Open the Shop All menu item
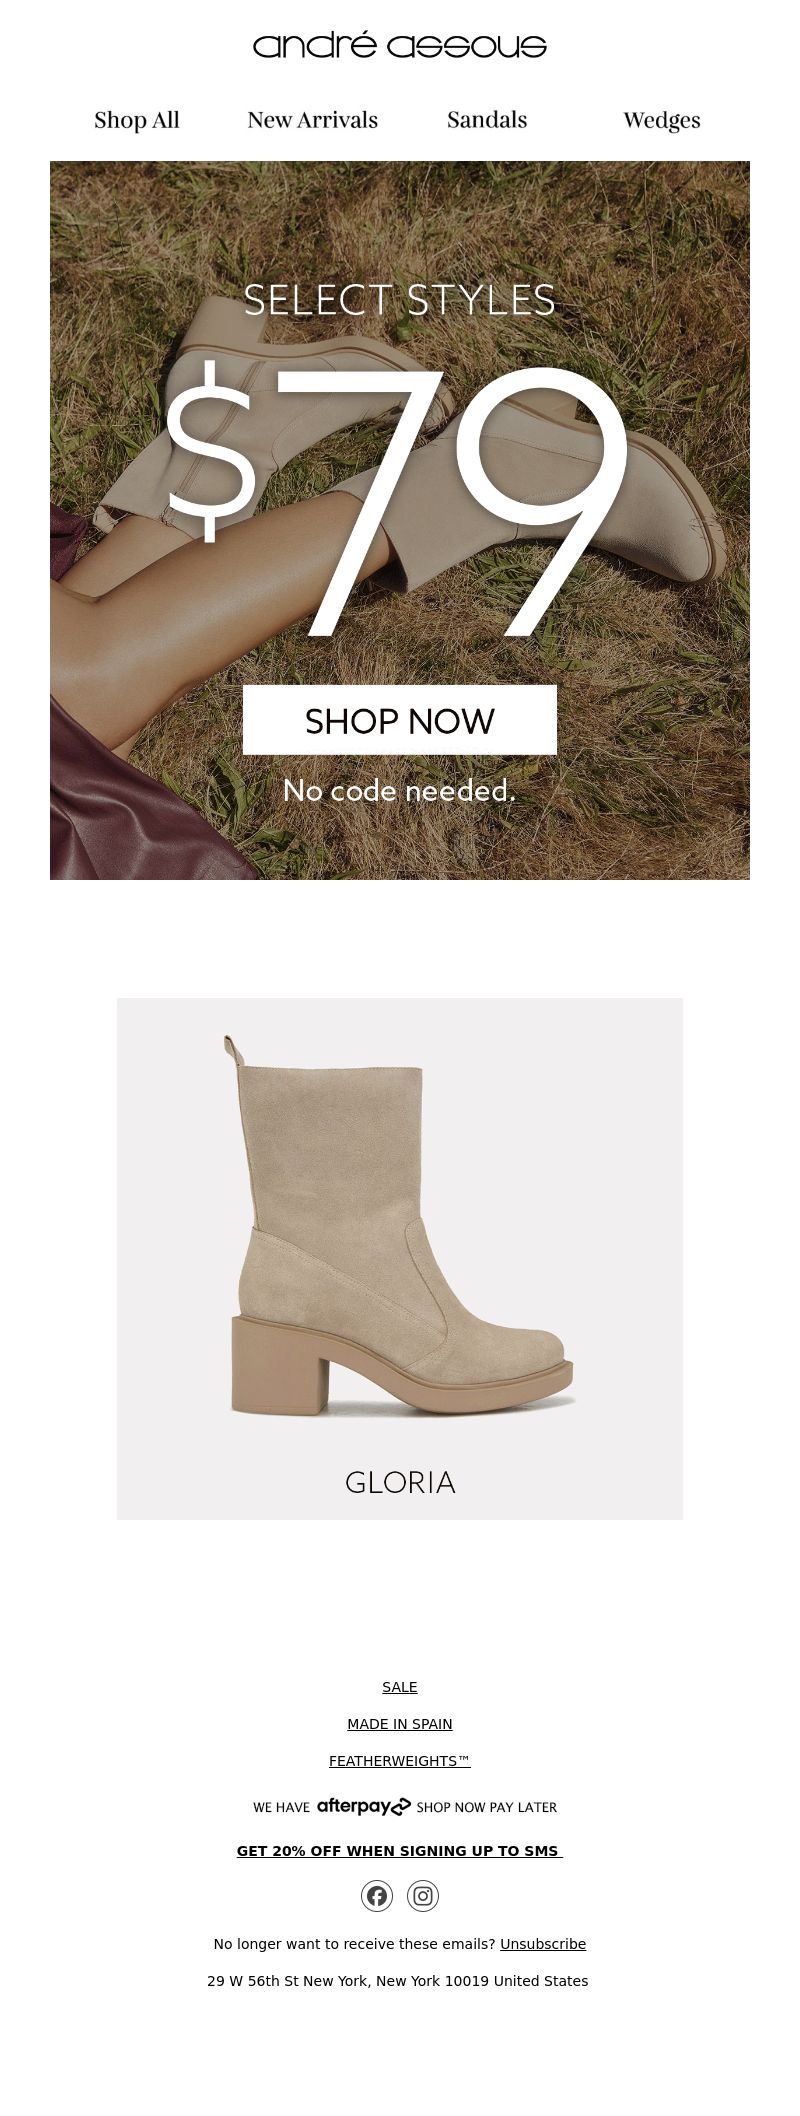This screenshot has width=800, height=2116. [137, 120]
